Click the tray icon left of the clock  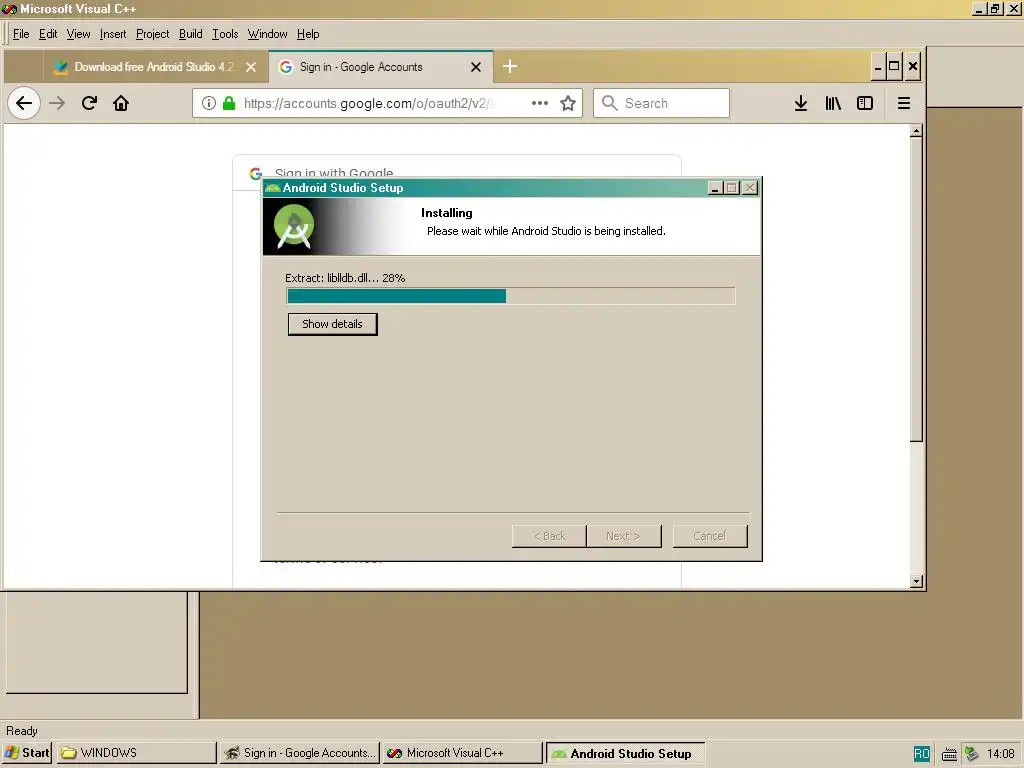tap(972, 754)
